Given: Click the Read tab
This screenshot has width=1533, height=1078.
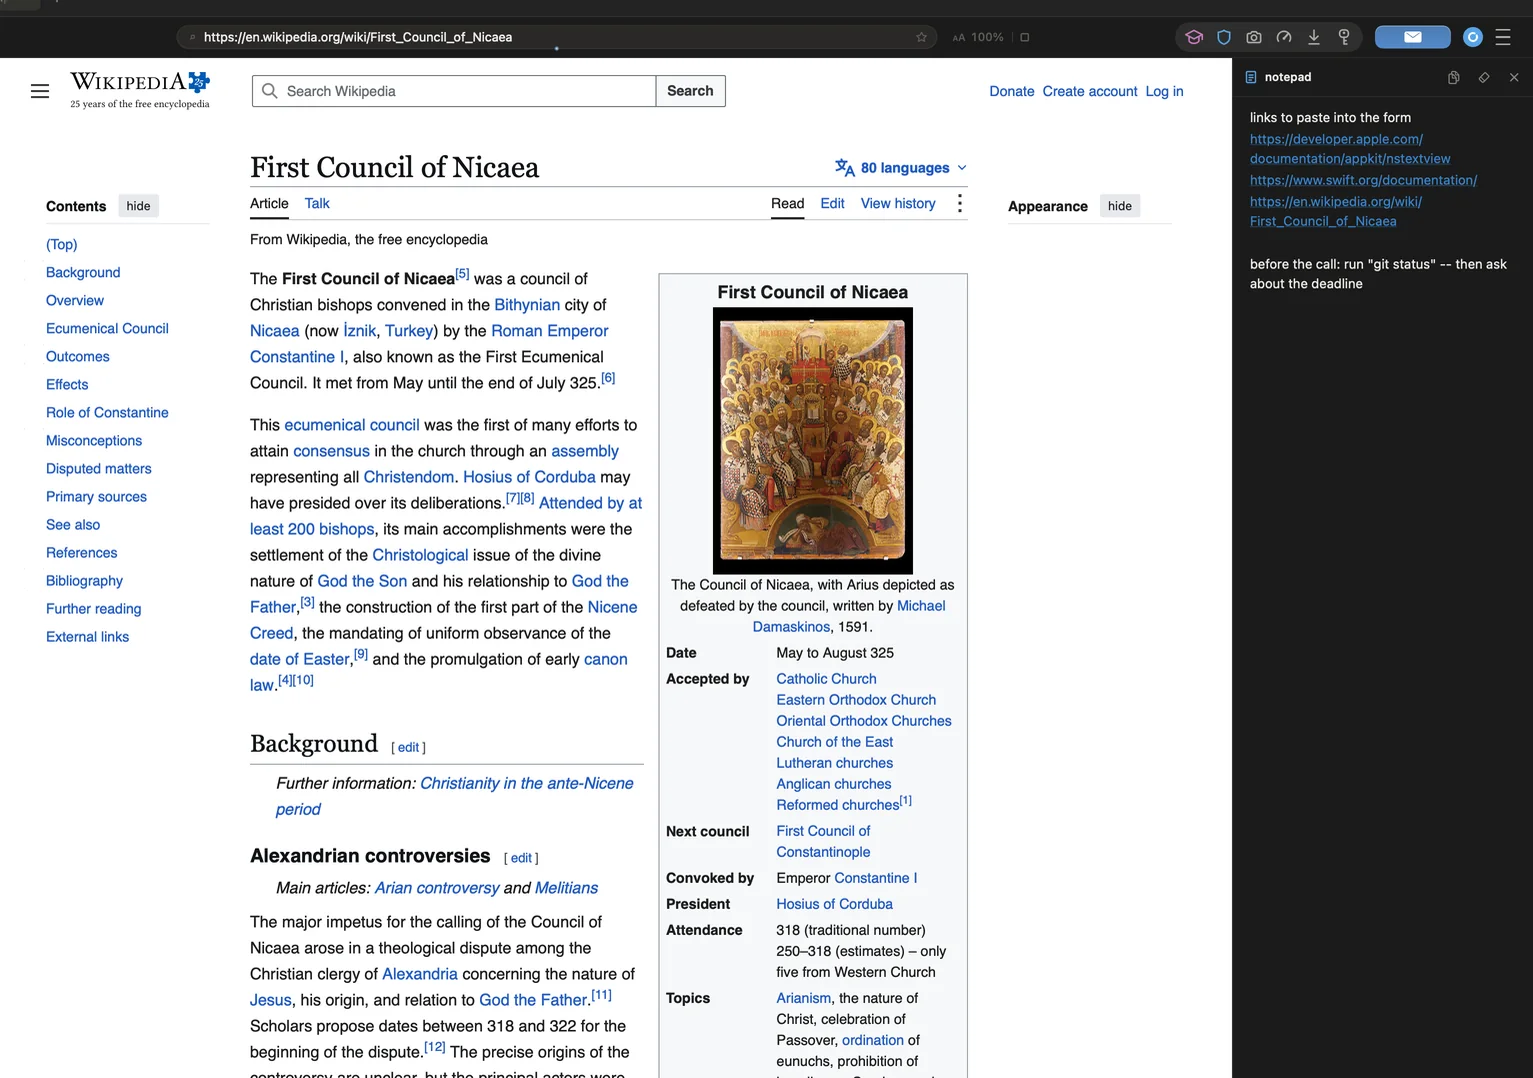Looking at the screenshot, I should click(x=787, y=203).
